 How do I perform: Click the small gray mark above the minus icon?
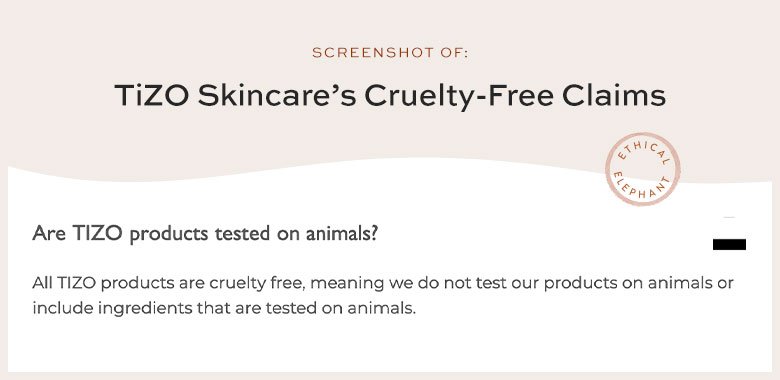point(729,217)
